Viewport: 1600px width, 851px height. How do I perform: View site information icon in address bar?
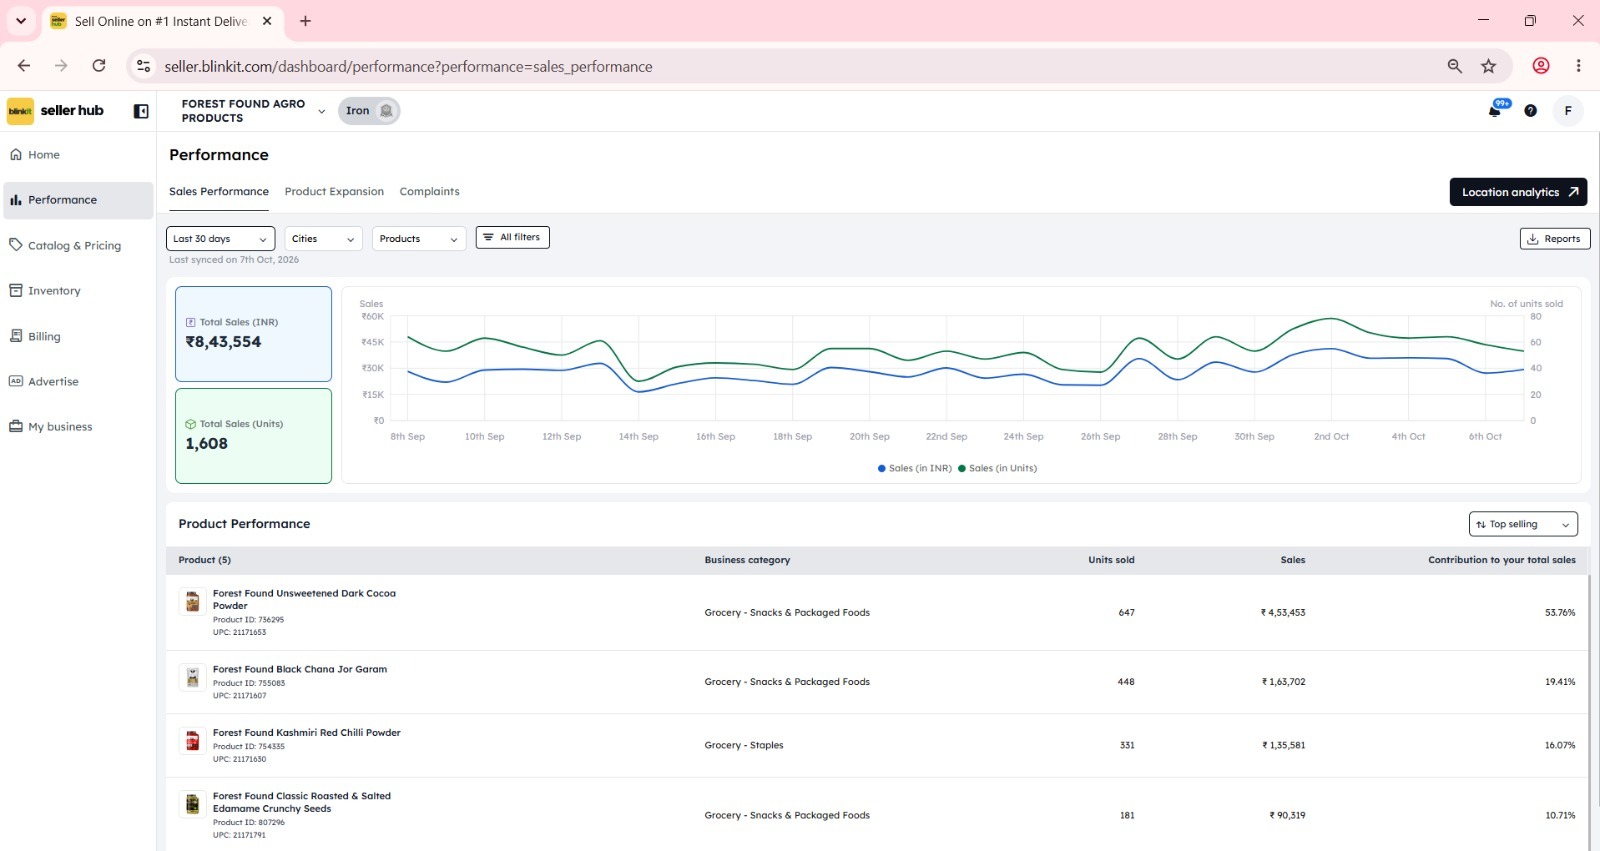144,66
